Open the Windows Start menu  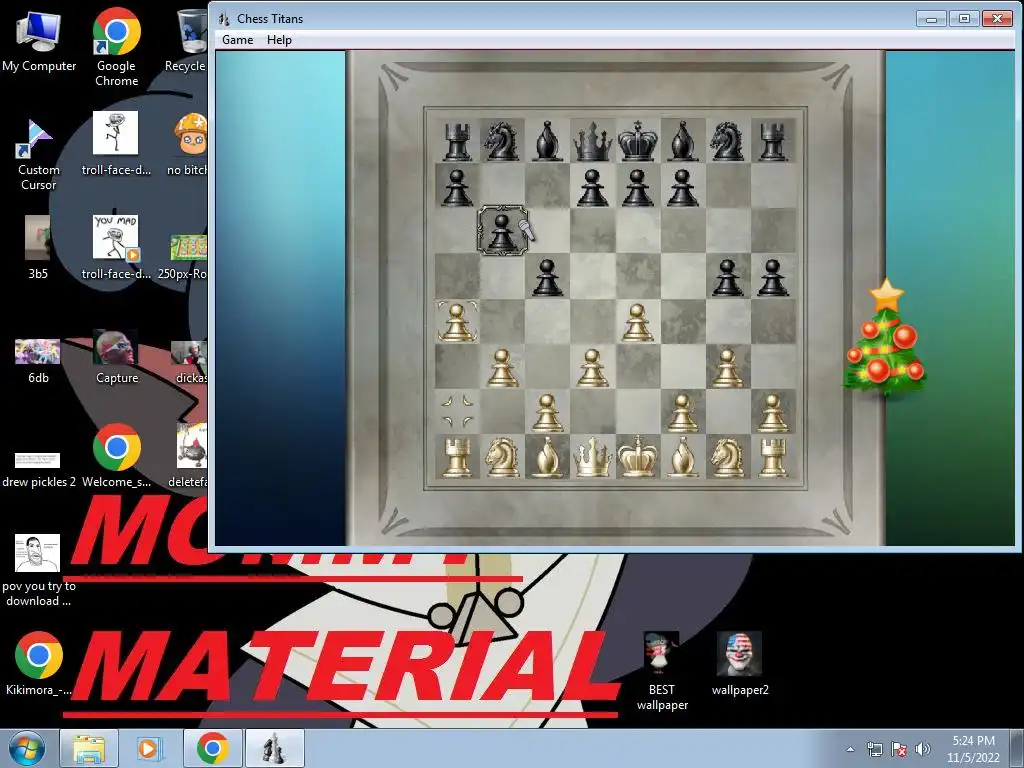tap(27, 749)
